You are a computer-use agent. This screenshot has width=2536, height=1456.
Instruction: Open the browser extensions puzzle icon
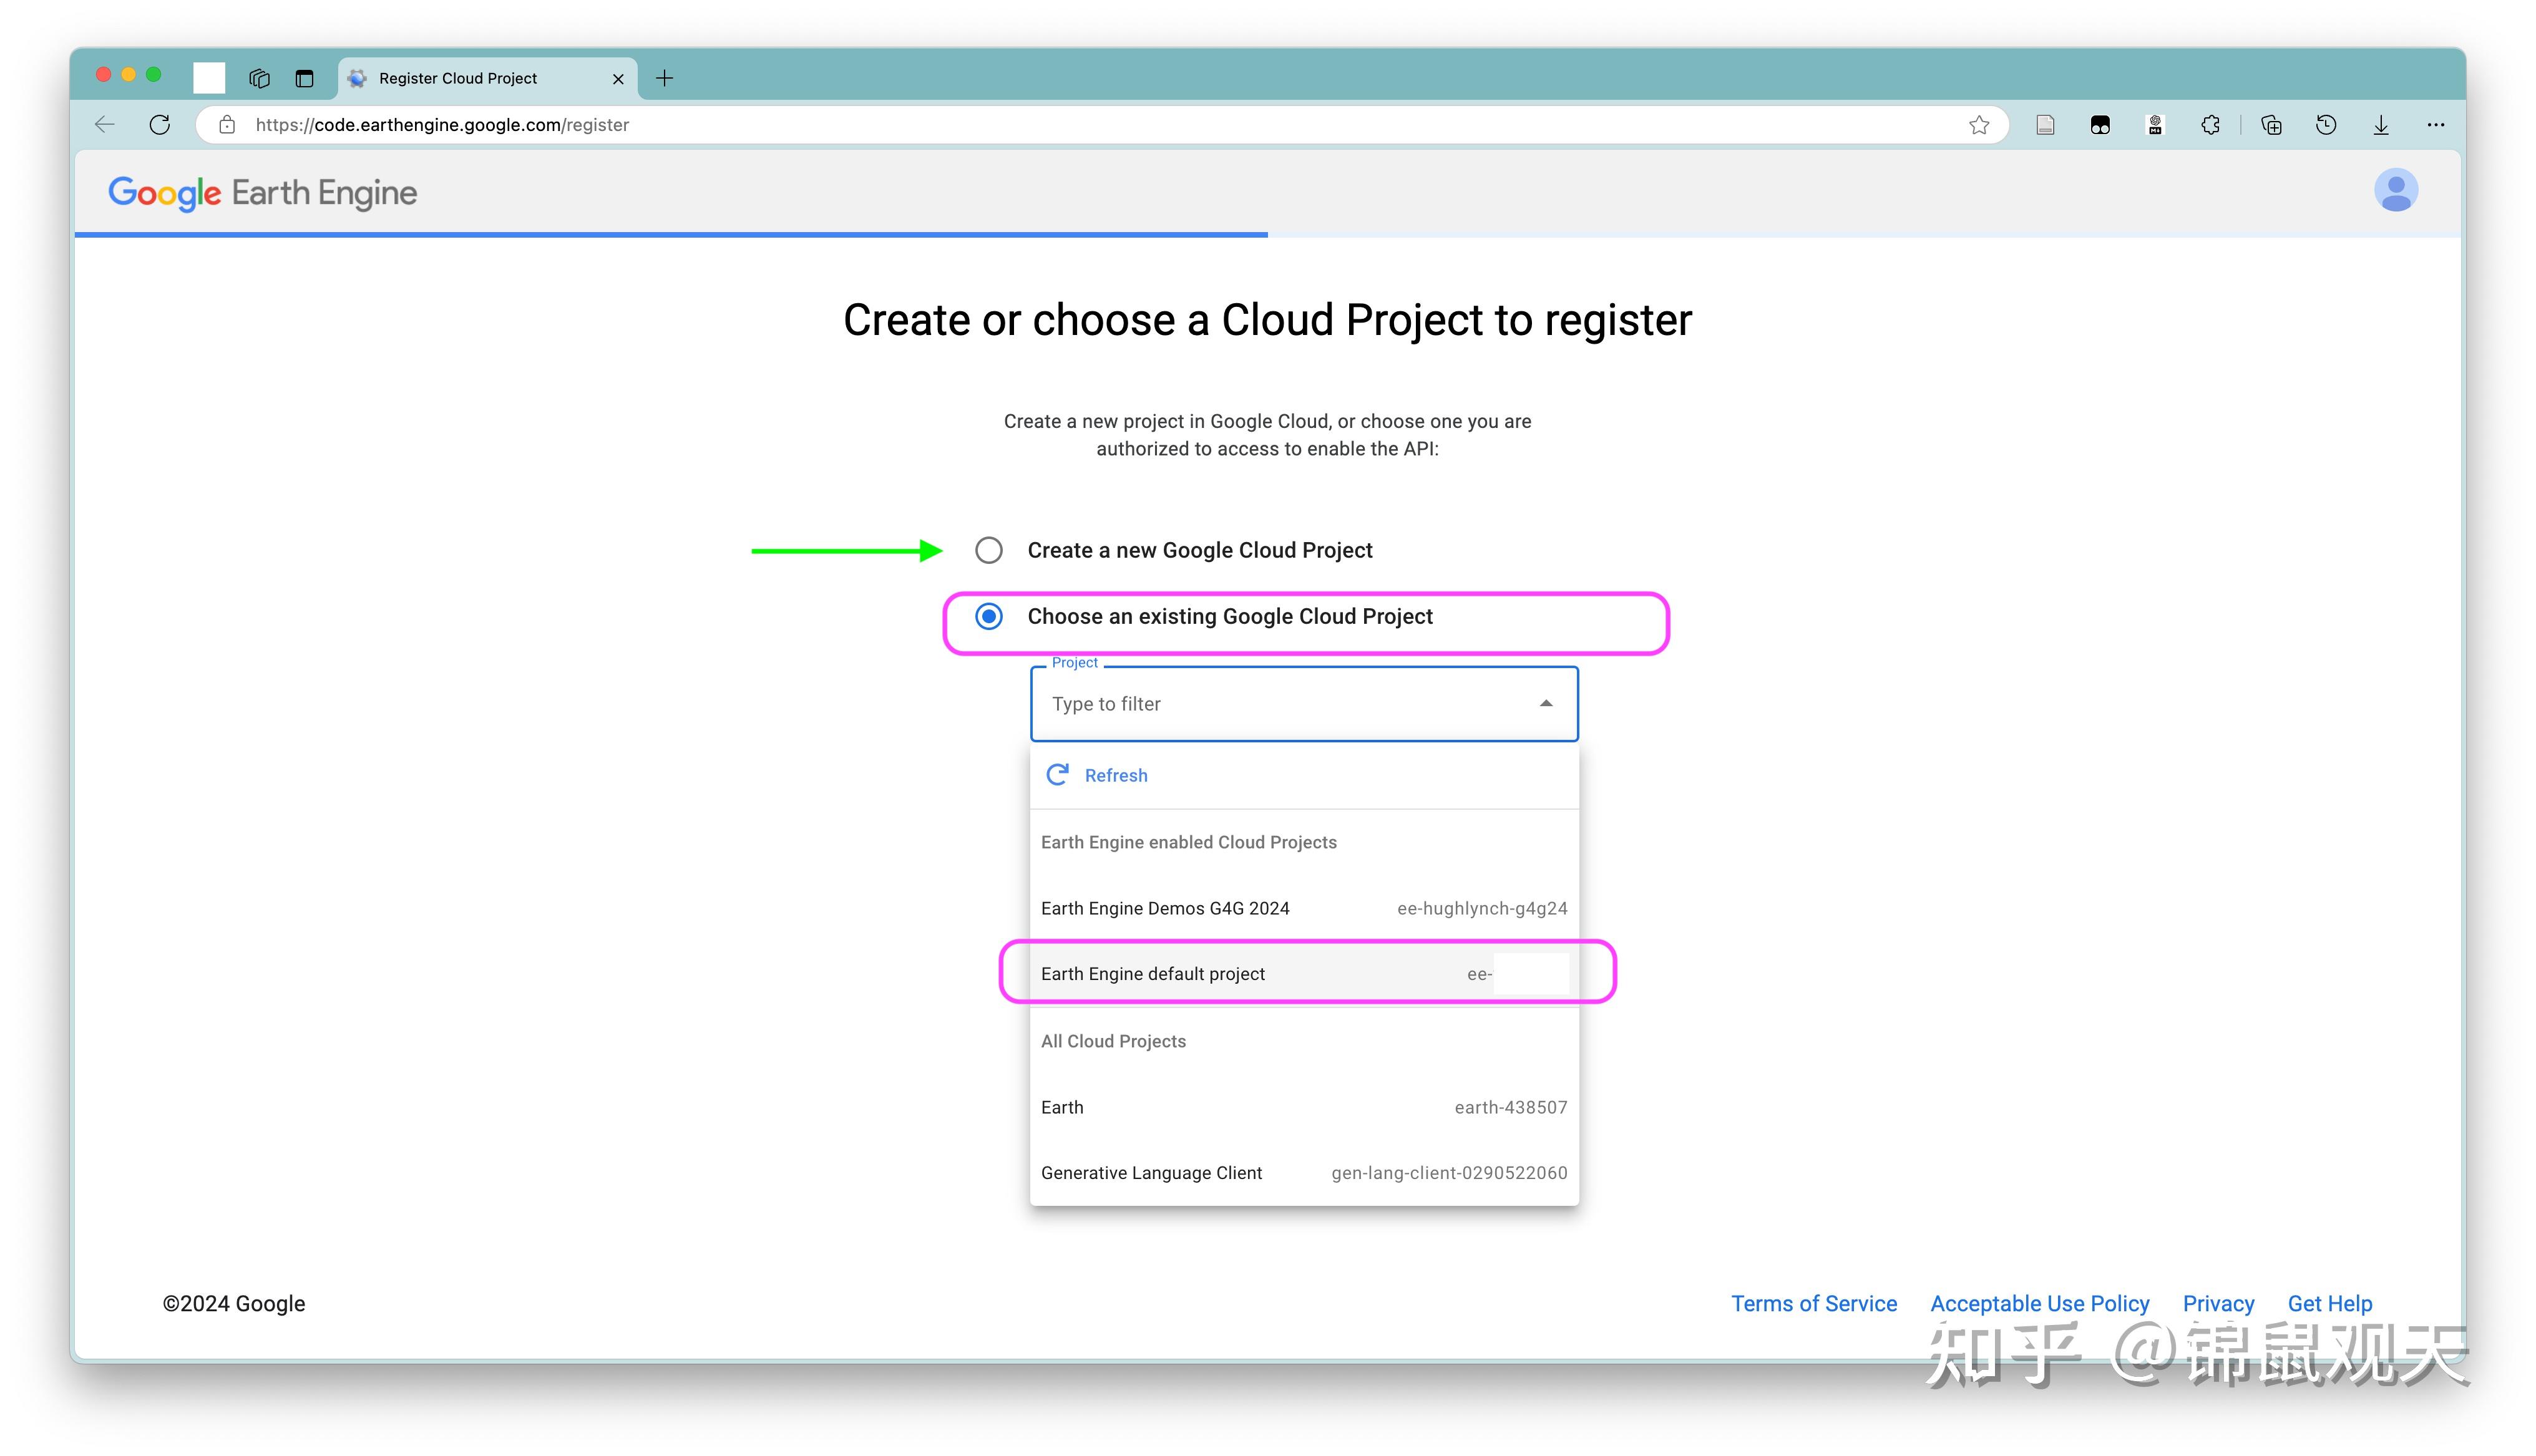[x=2210, y=125]
